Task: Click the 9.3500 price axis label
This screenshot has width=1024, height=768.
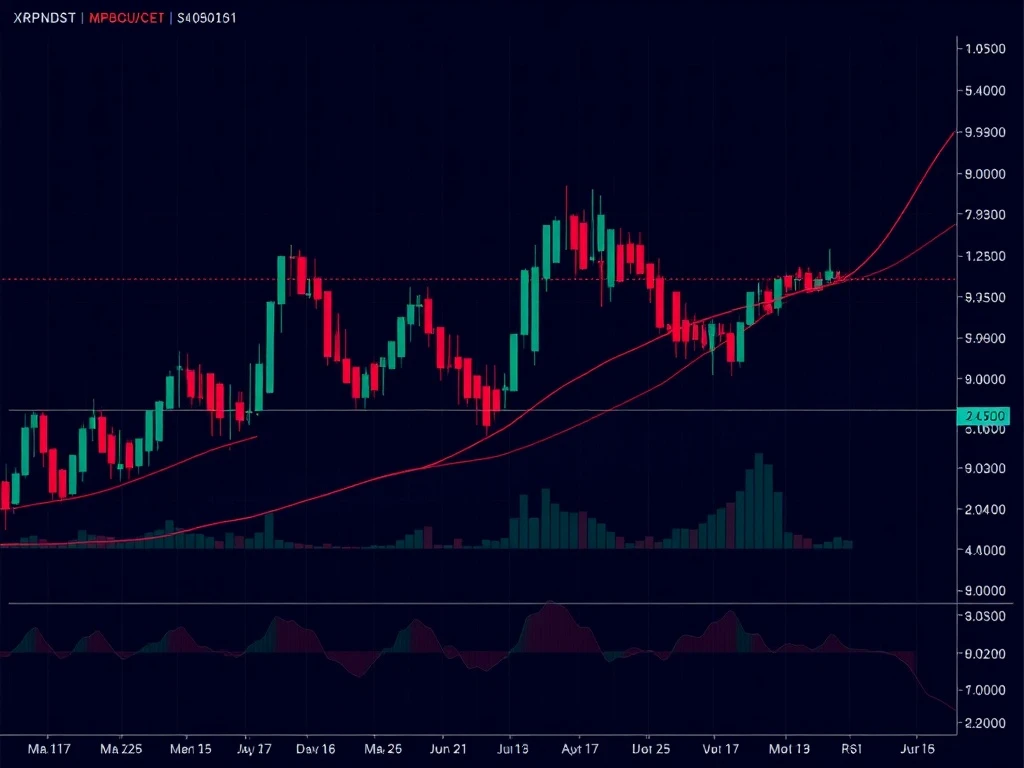Action: coord(985,297)
